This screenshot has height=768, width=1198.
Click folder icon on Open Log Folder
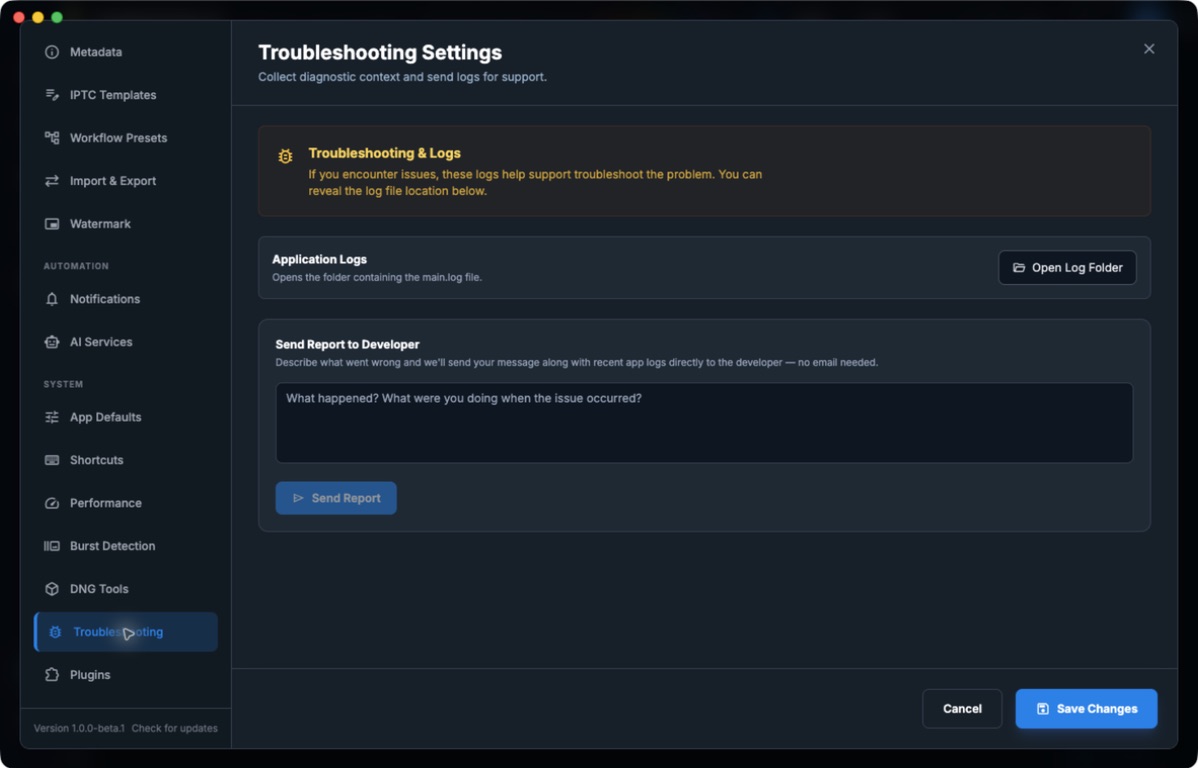(1018, 267)
